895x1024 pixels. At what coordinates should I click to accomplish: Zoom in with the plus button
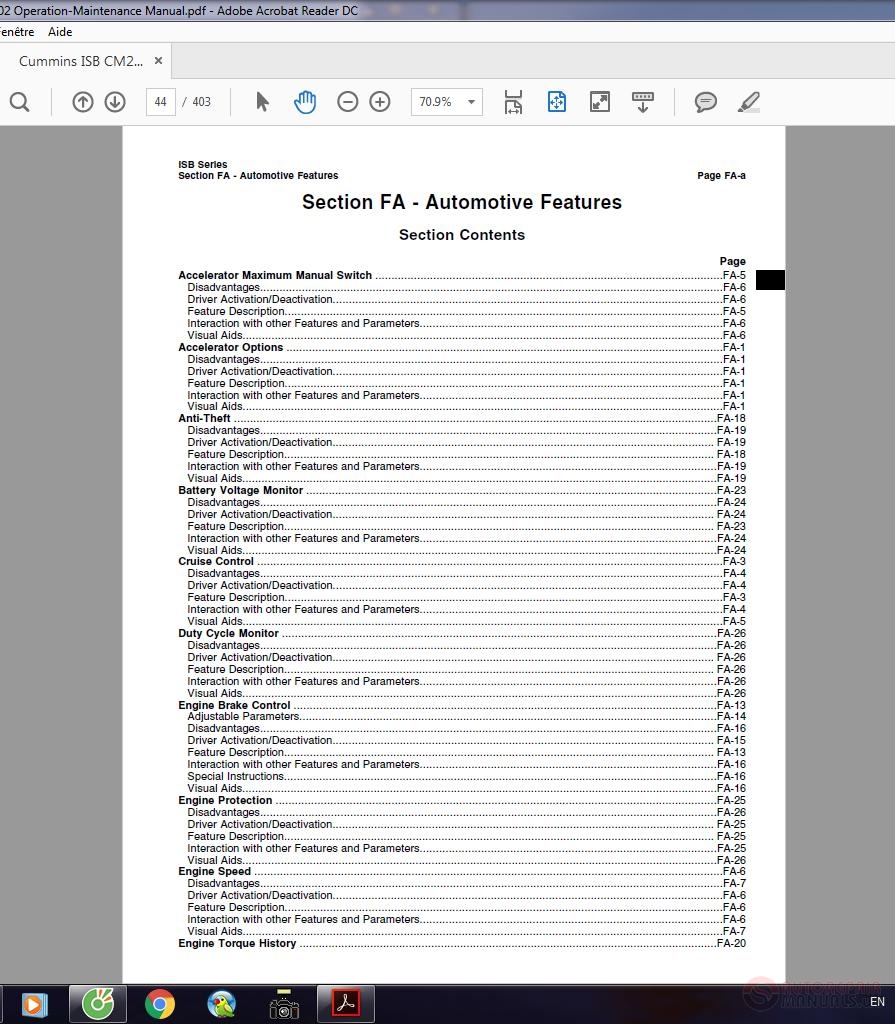coord(380,102)
